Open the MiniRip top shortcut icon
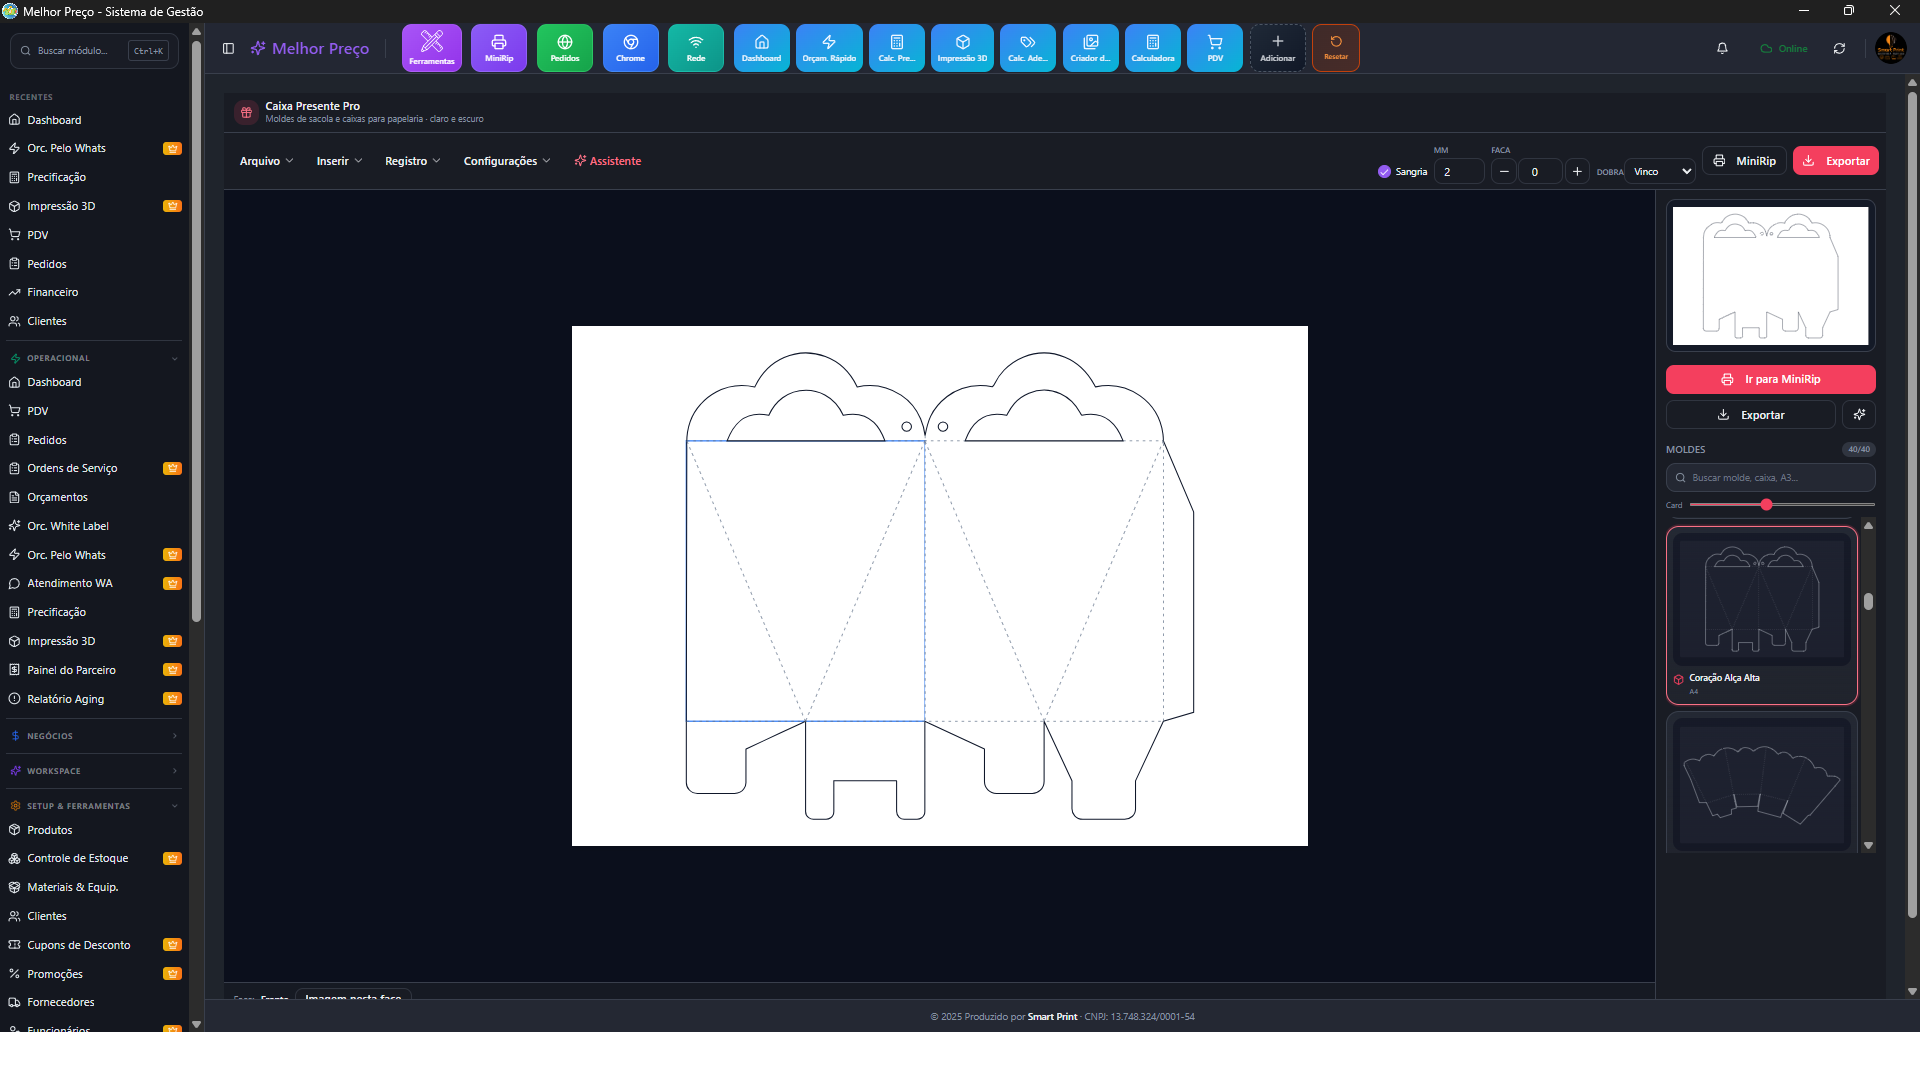Image resolution: width=1920 pixels, height=1080 pixels. click(x=499, y=48)
